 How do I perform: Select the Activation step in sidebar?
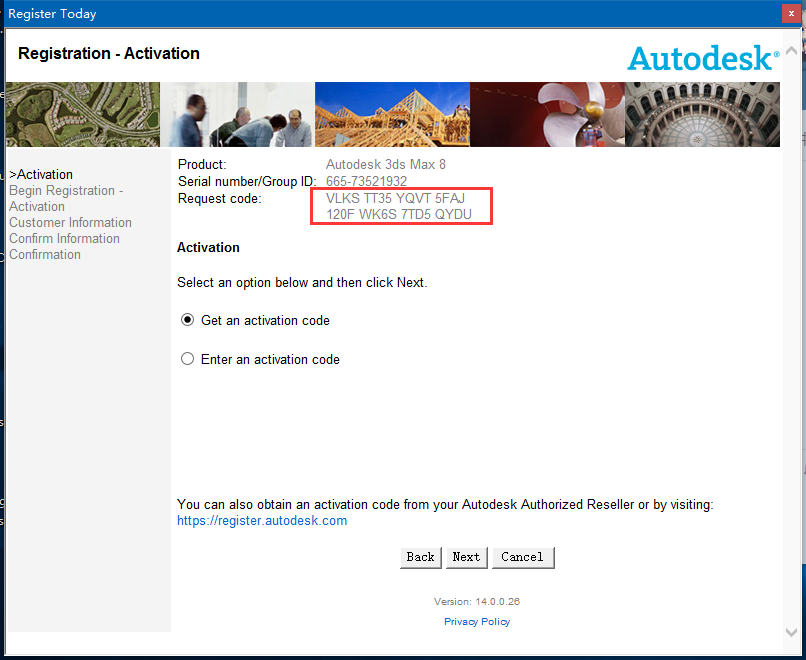click(44, 175)
